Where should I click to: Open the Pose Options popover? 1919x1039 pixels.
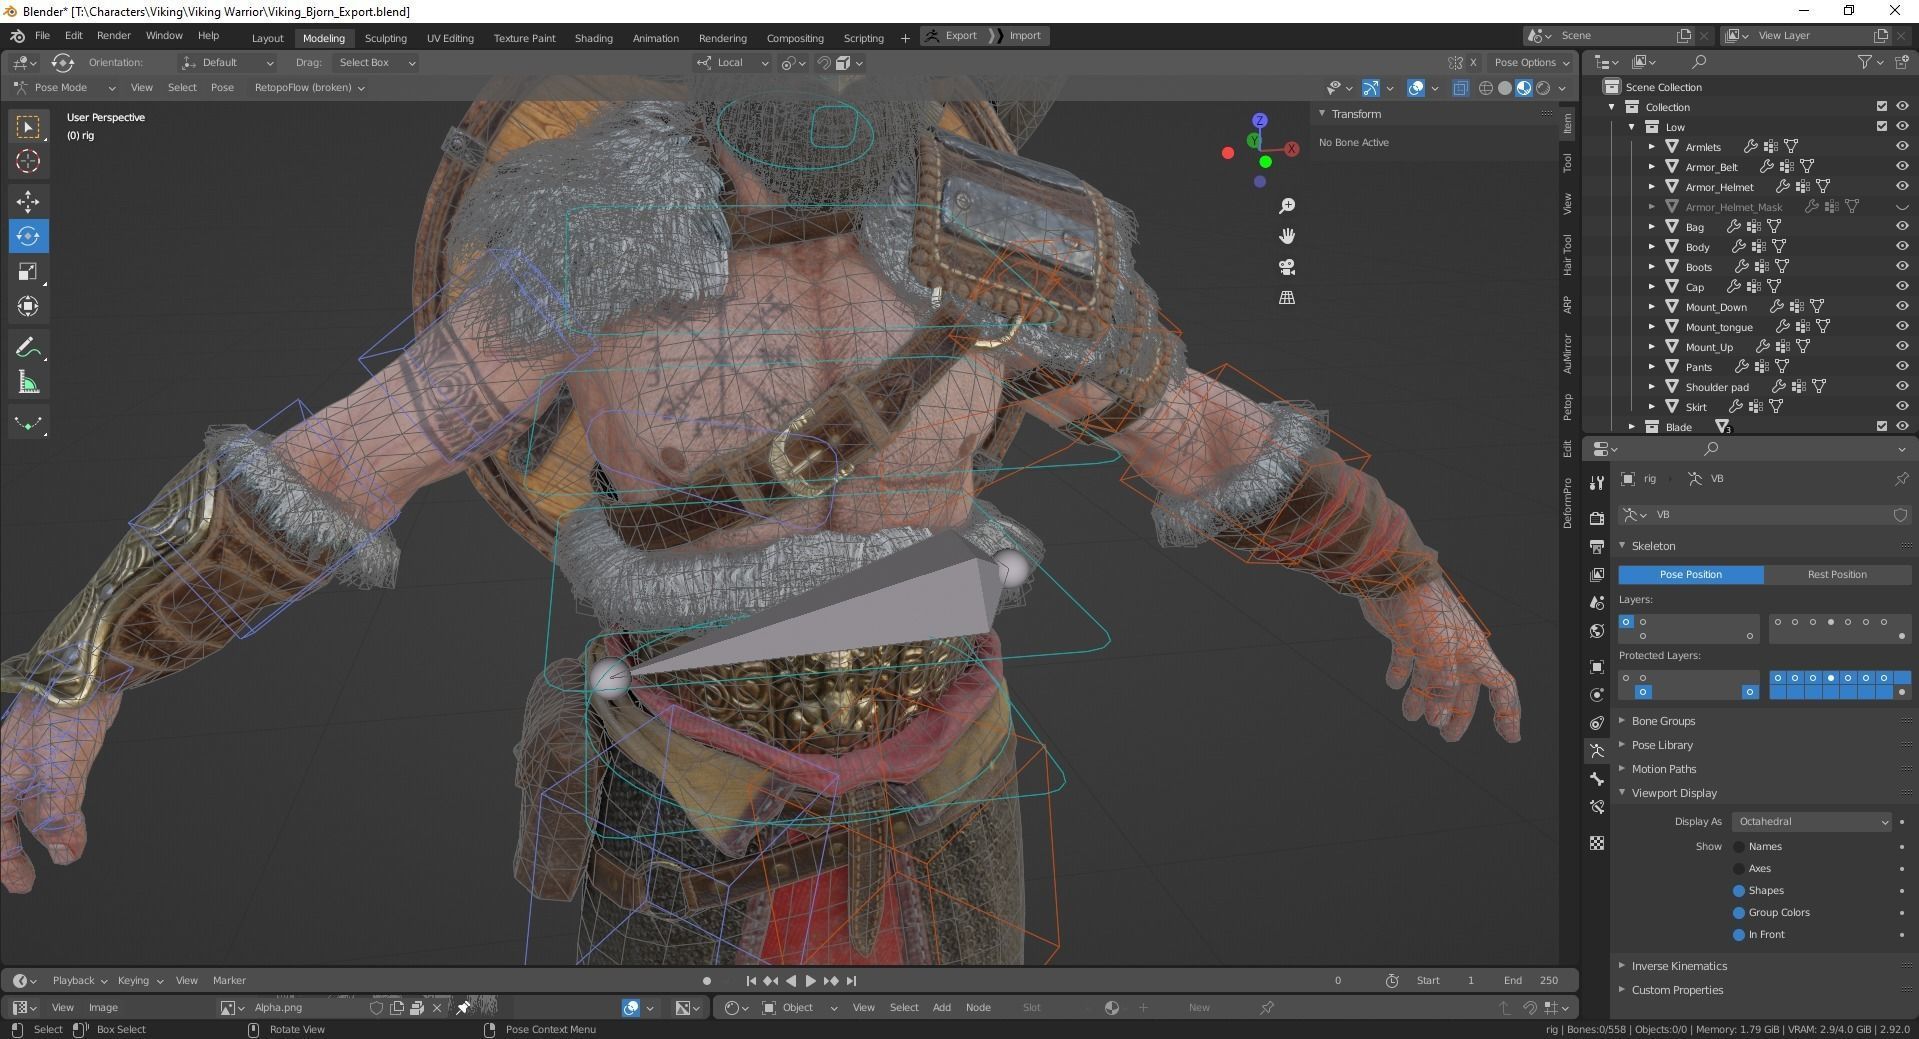[x=1531, y=63]
